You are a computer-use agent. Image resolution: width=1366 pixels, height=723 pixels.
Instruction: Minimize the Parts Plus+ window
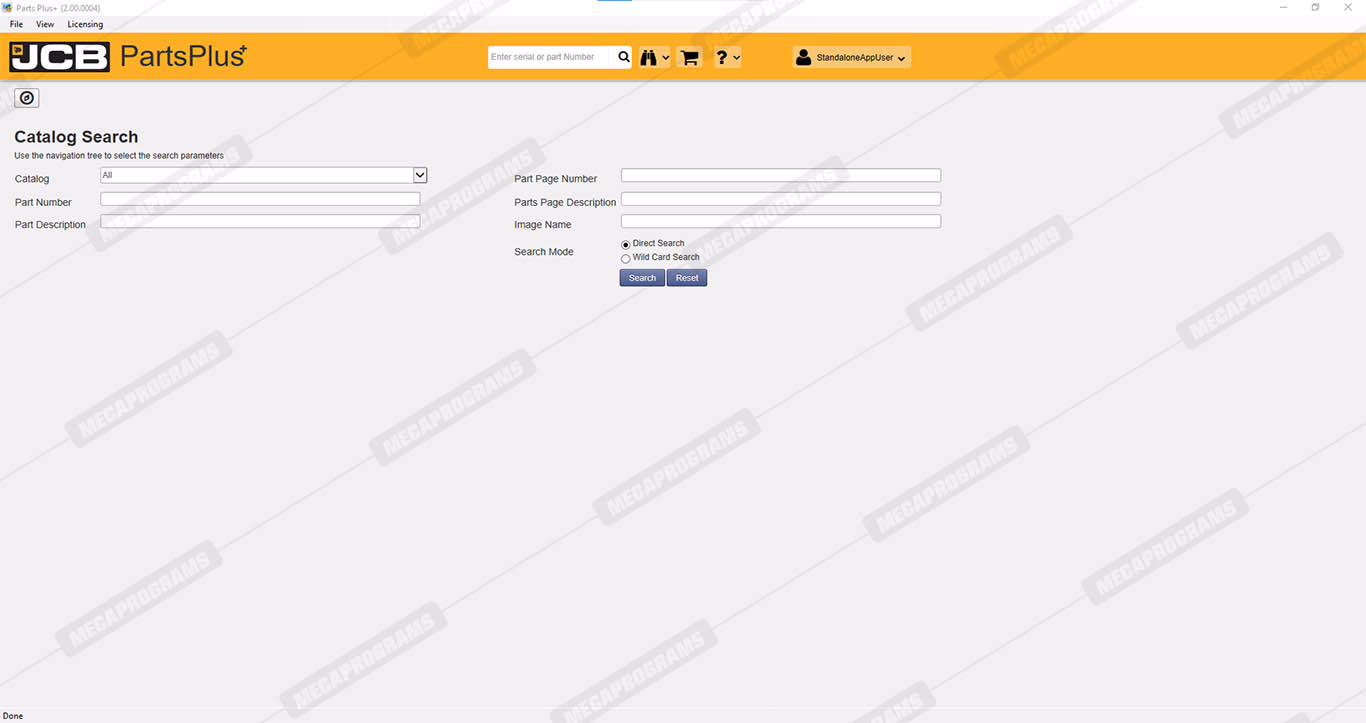pyautogui.click(x=1284, y=7)
